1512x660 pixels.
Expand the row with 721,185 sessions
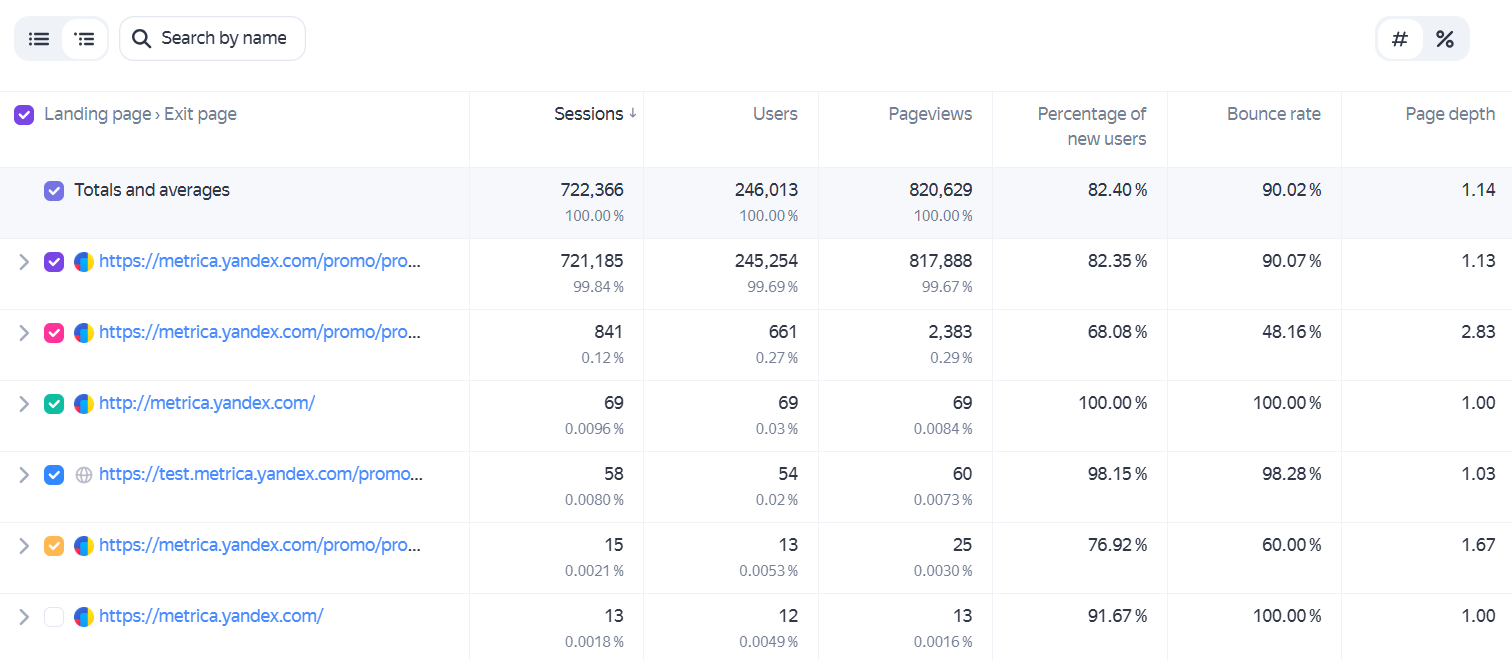(24, 262)
